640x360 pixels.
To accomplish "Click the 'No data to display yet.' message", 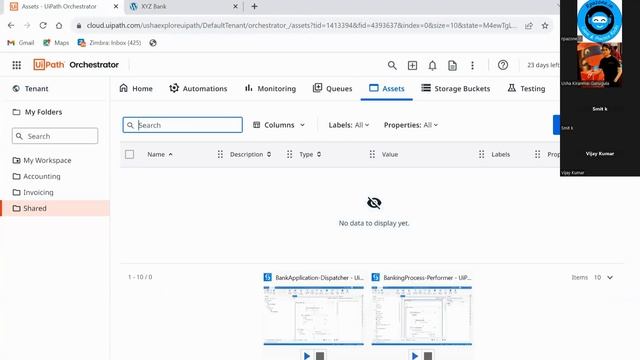I will (374, 223).
